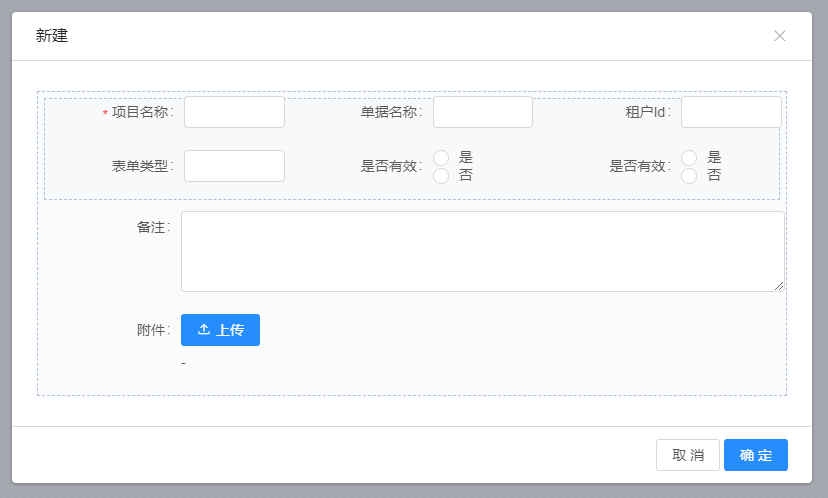Select 是 in 是否有效 below 租户Id
Image resolution: width=828 pixels, height=498 pixels.
pos(689,158)
